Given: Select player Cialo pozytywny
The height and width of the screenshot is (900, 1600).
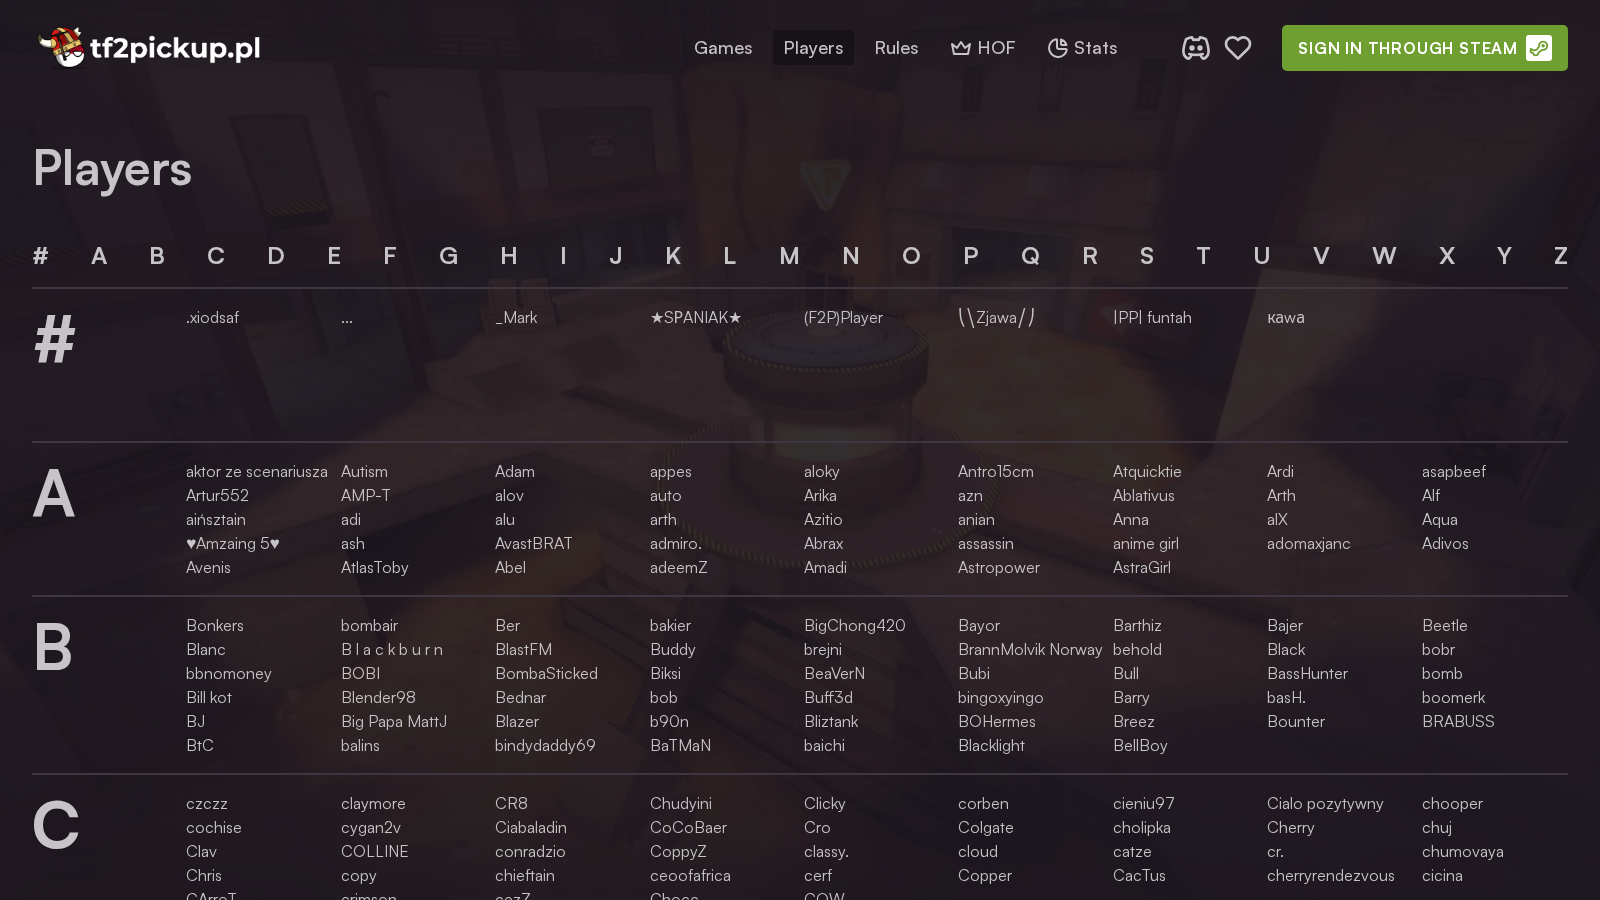Looking at the screenshot, I should pos(1326,803).
